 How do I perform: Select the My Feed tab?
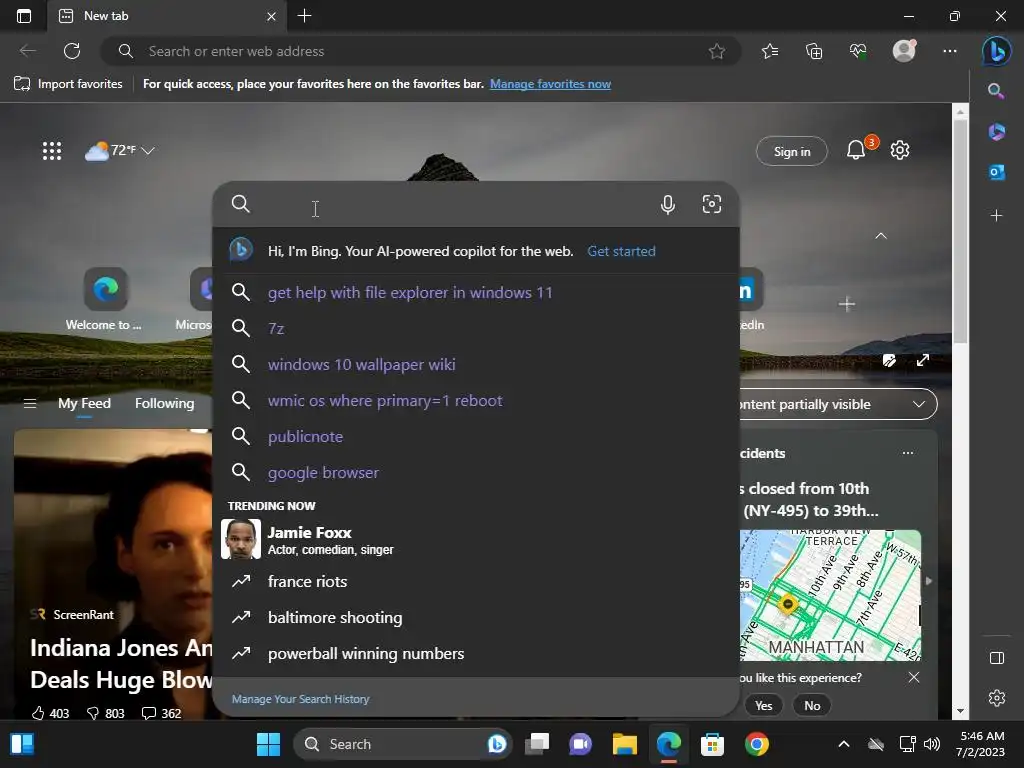pyautogui.click(x=84, y=404)
